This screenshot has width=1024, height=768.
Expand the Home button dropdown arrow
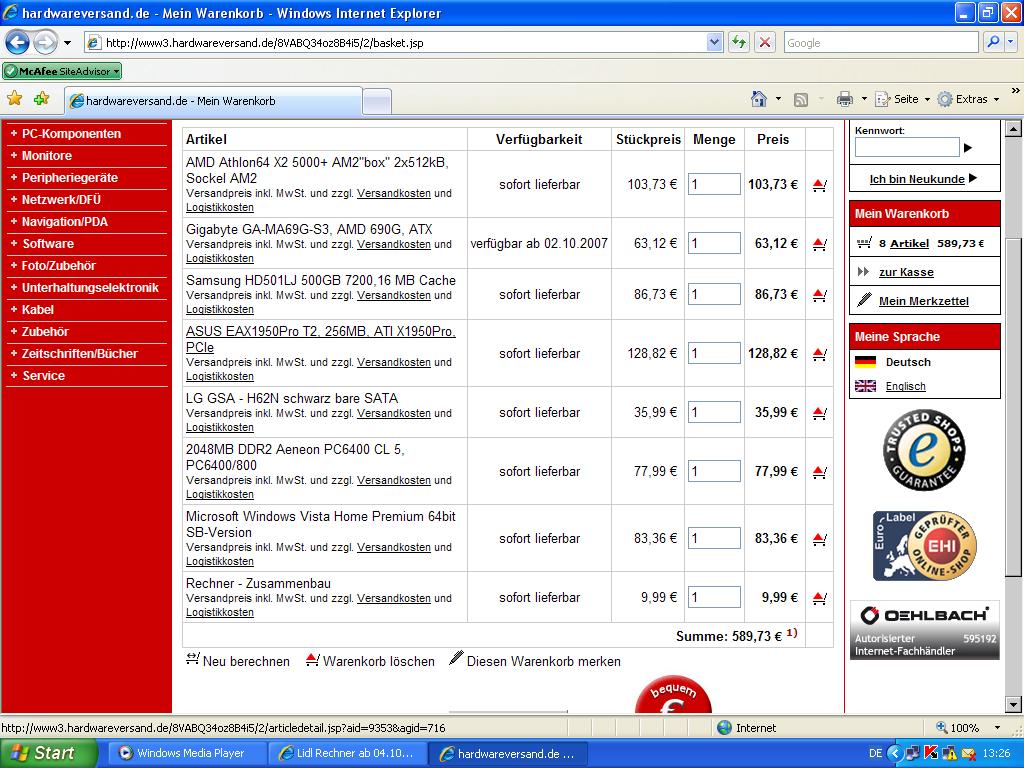click(x=778, y=99)
